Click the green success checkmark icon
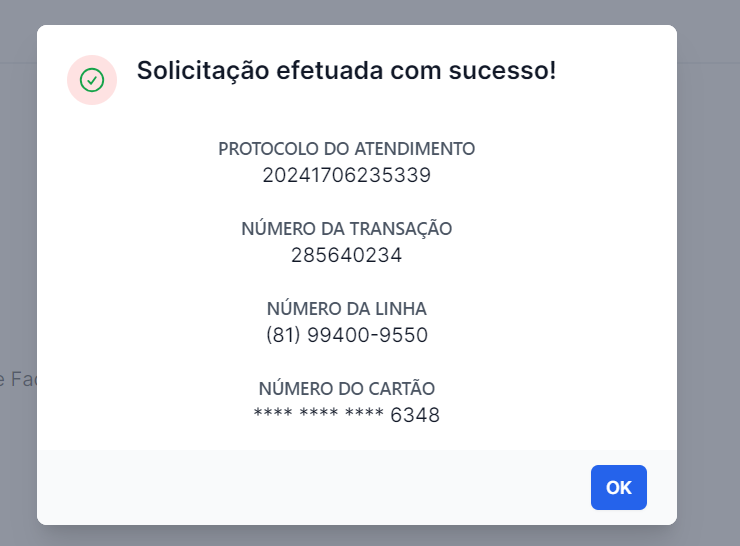Viewport: 740px width, 546px height. [x=92, y=80]
